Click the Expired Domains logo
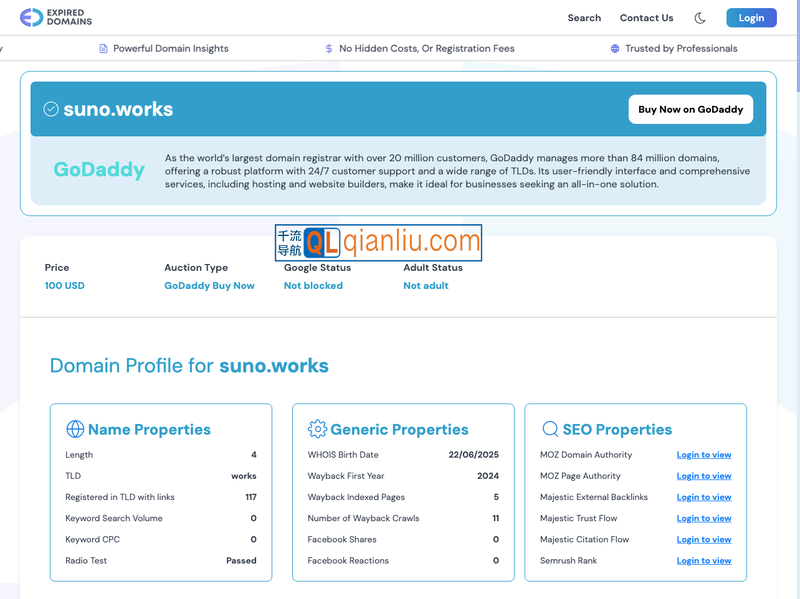The height and width of the screenshot is (599, 800). (x=56, y=17)
